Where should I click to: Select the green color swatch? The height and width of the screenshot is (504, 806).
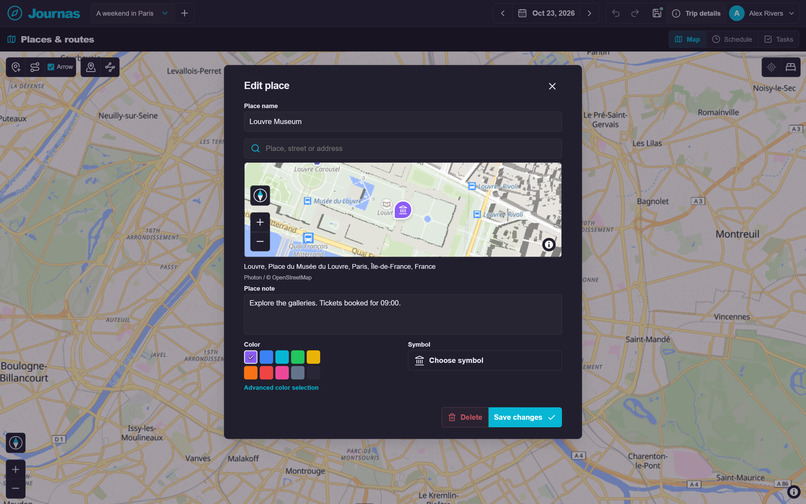(x=298, y=357)
